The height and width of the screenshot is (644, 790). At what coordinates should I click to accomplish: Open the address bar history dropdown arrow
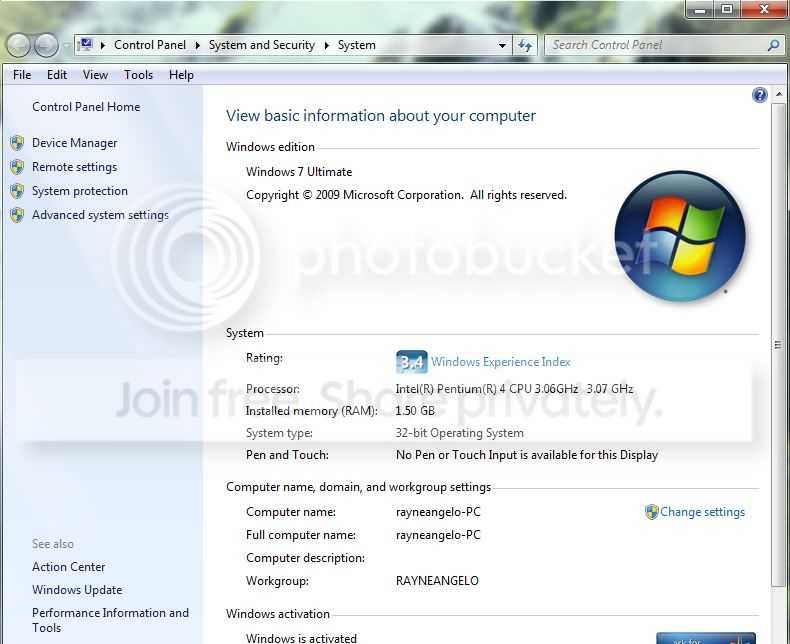502,45
